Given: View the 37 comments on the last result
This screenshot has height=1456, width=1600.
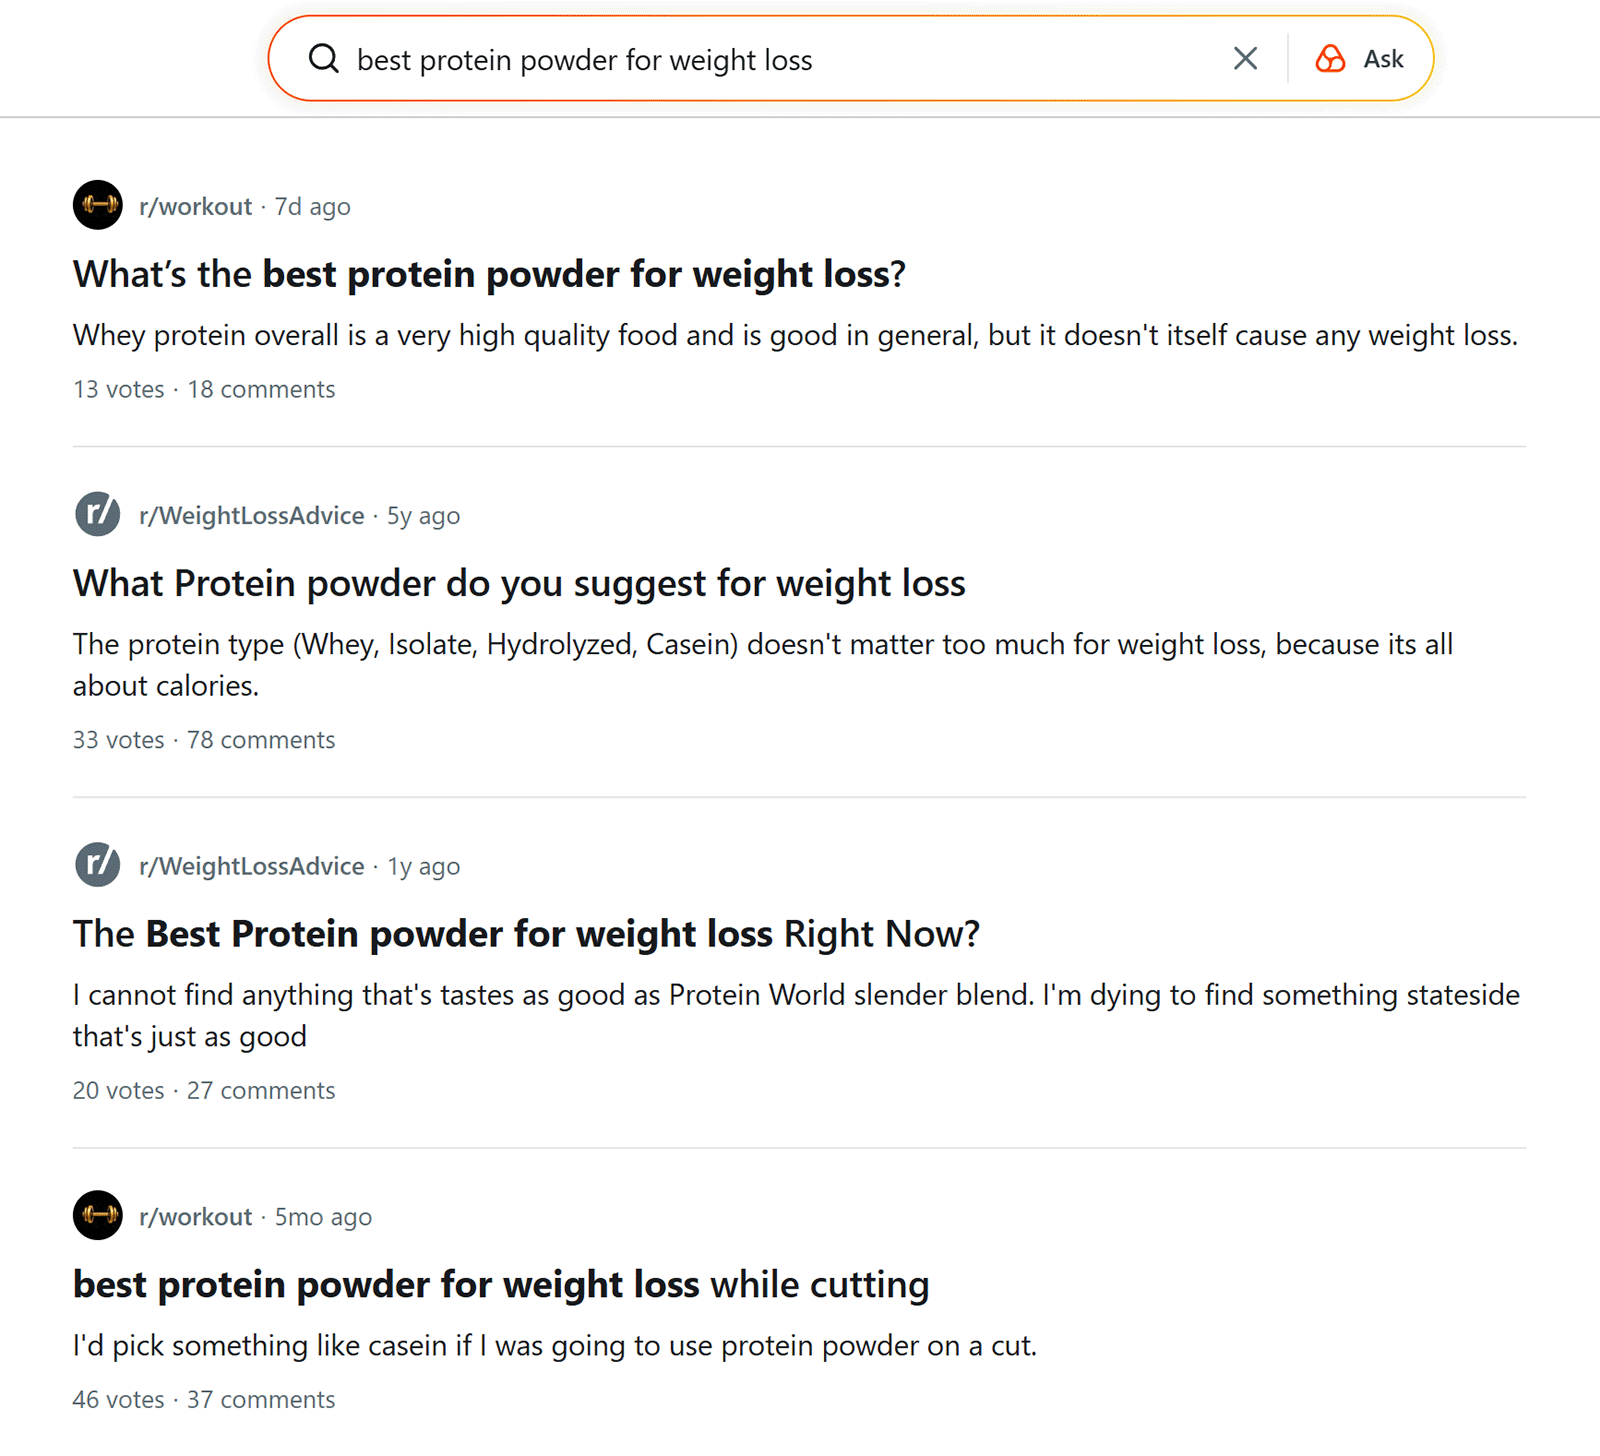Looking at the screenshot, I should point(262,1399).
